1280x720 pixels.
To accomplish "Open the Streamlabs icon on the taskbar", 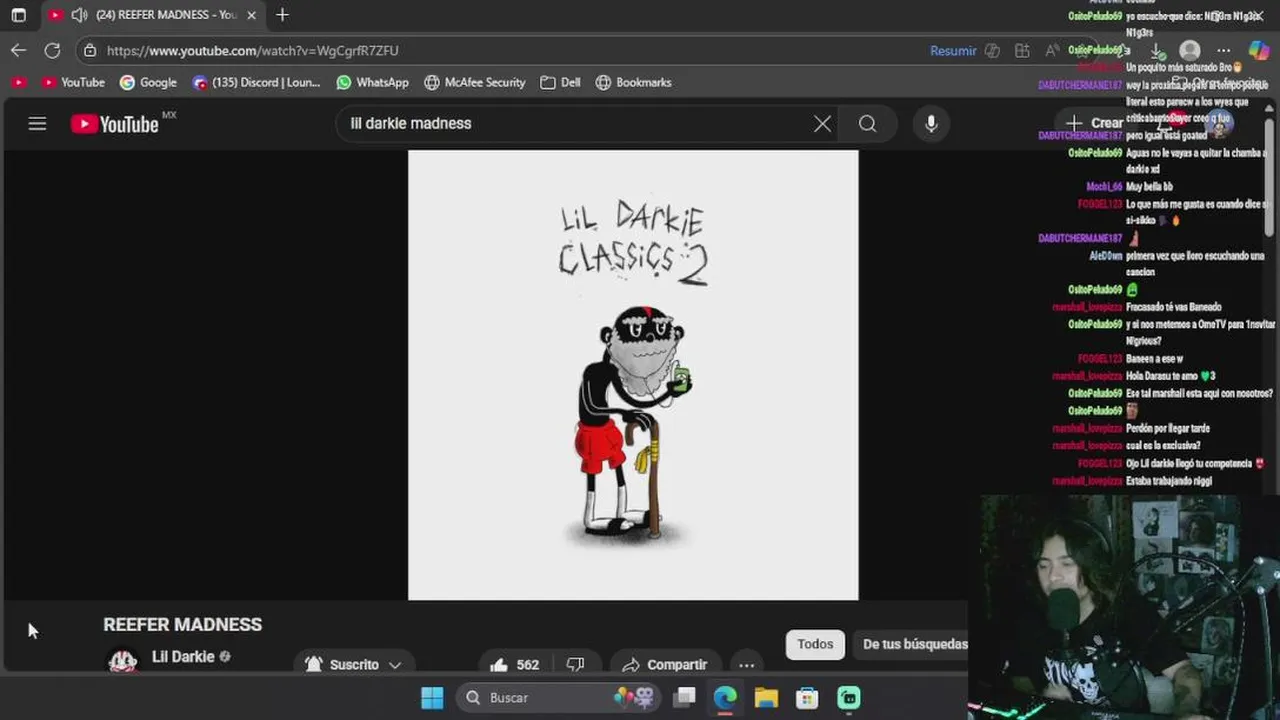I will point(848,697).
